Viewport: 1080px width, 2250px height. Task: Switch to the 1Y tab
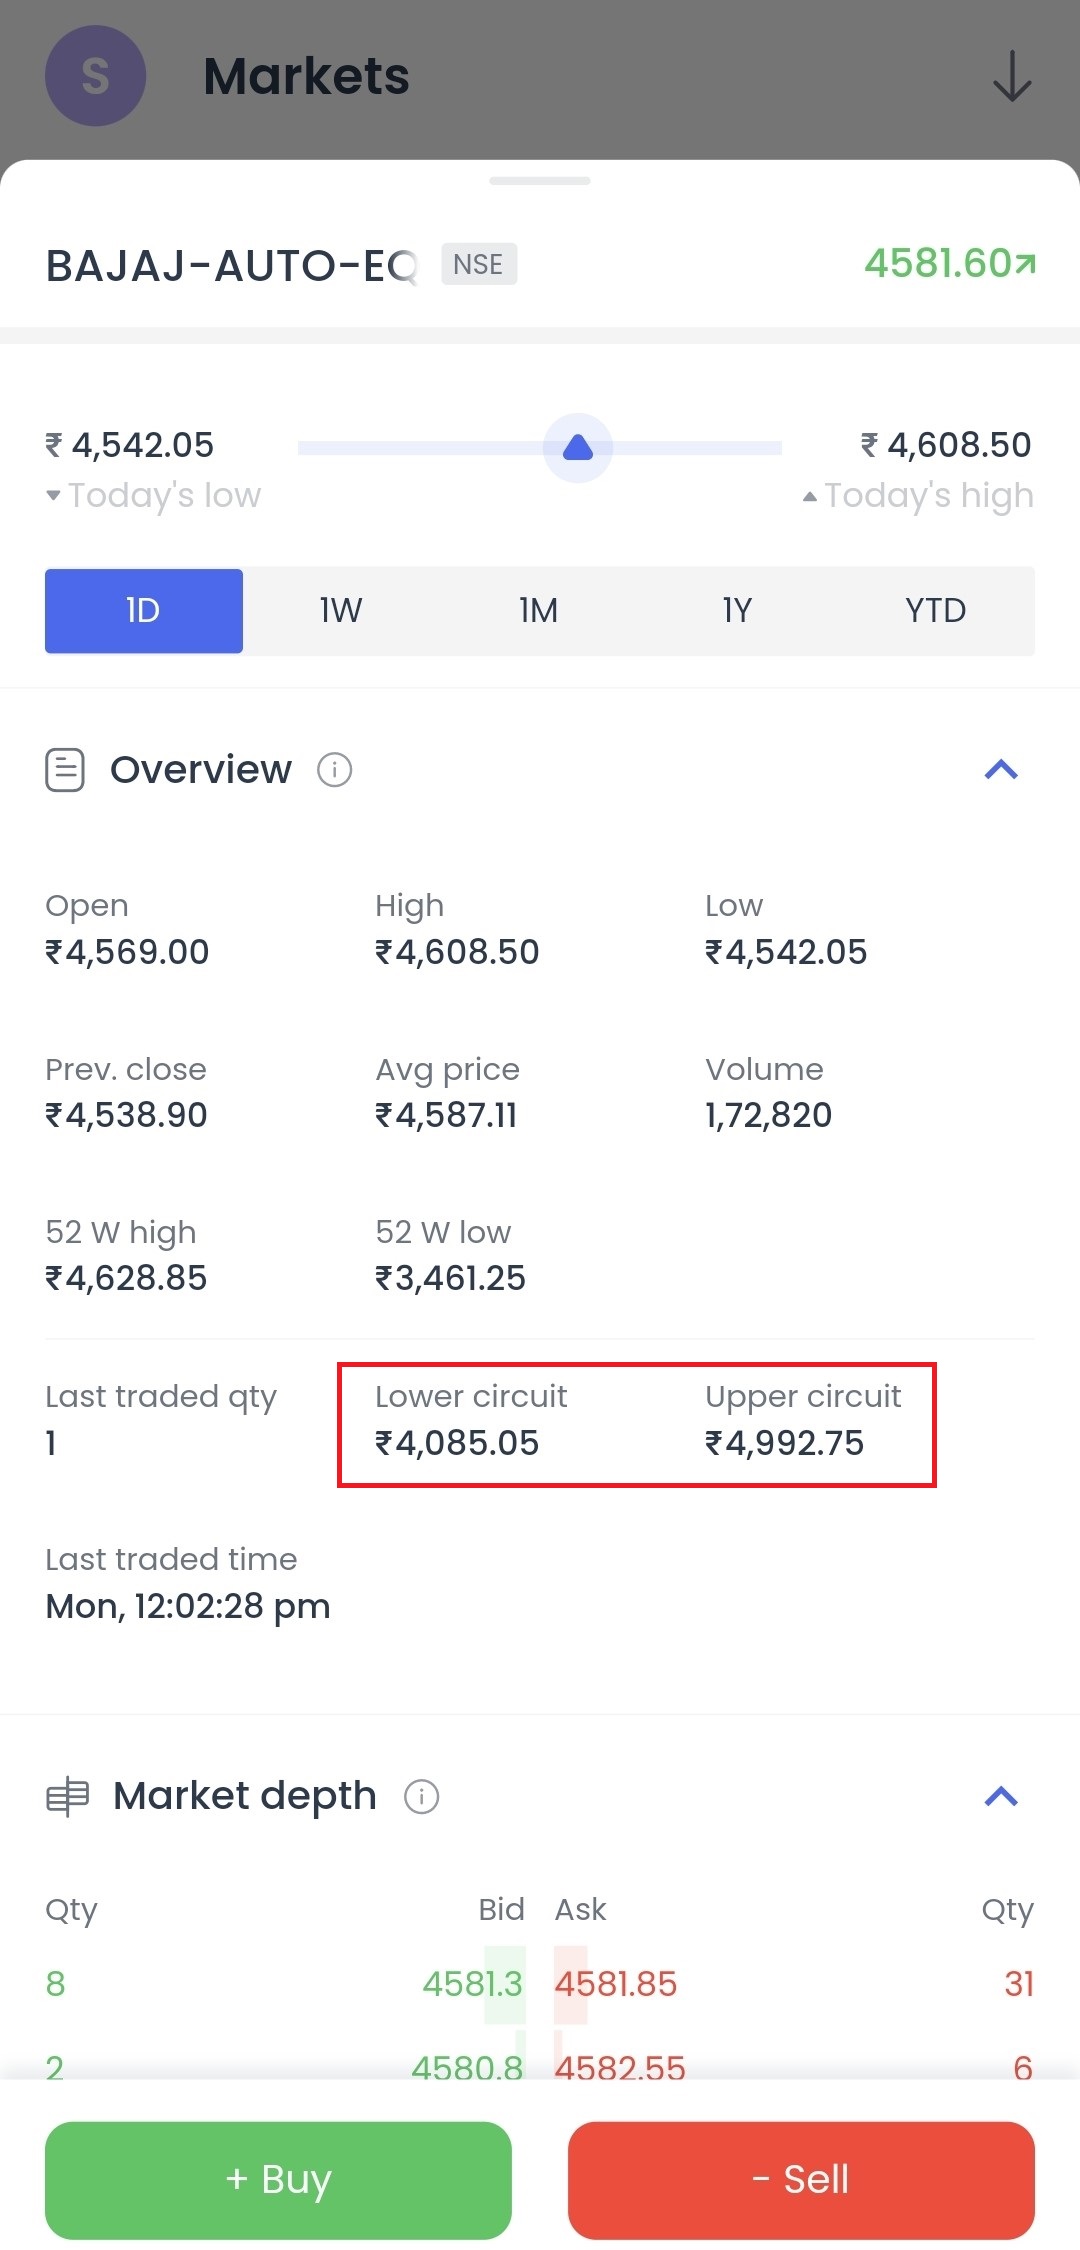tap(737, 611)
